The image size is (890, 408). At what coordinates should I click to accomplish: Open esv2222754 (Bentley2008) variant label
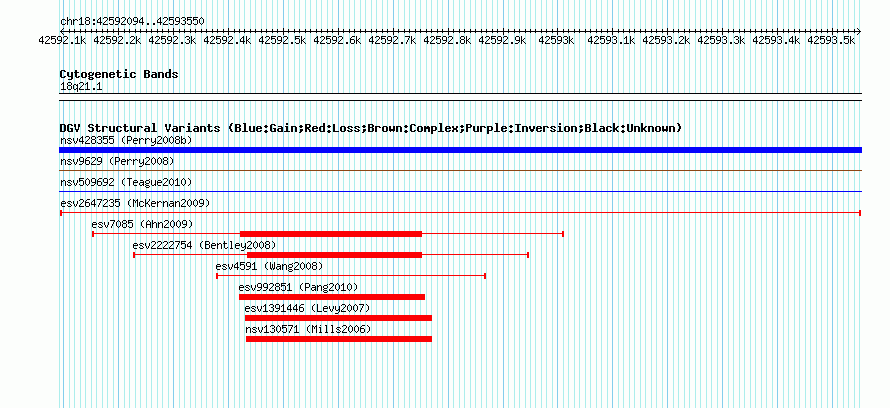click(x=204, y=245)
